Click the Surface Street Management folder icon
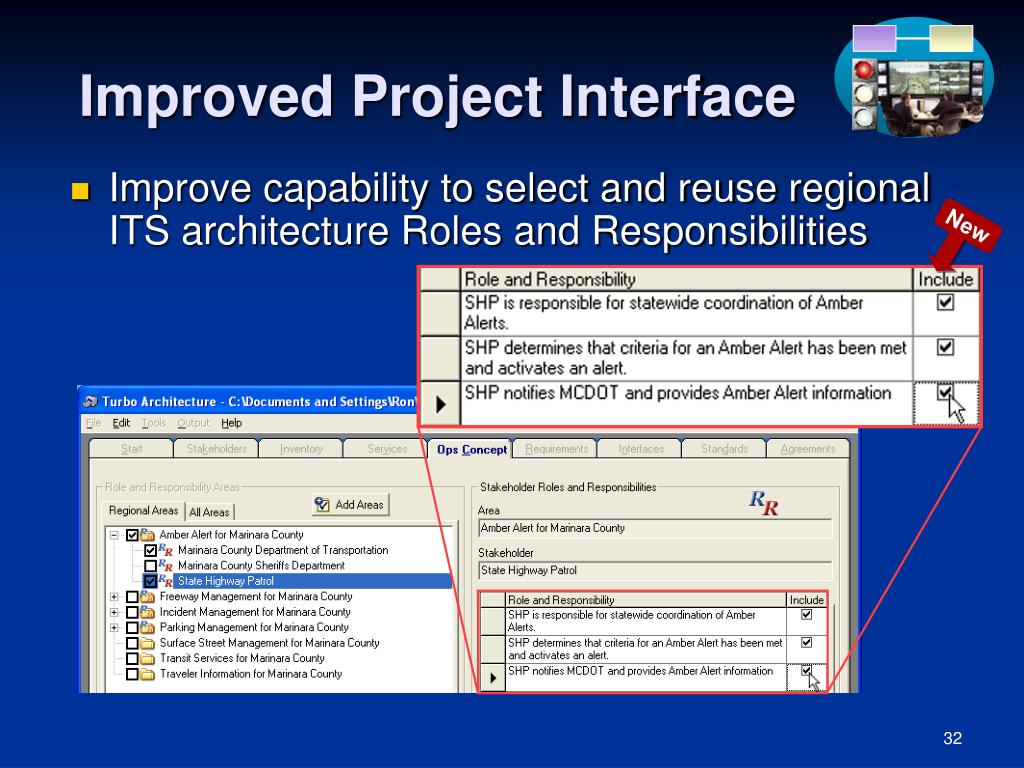This screenshot has width=1024, height=768. (x=147, y=643)
